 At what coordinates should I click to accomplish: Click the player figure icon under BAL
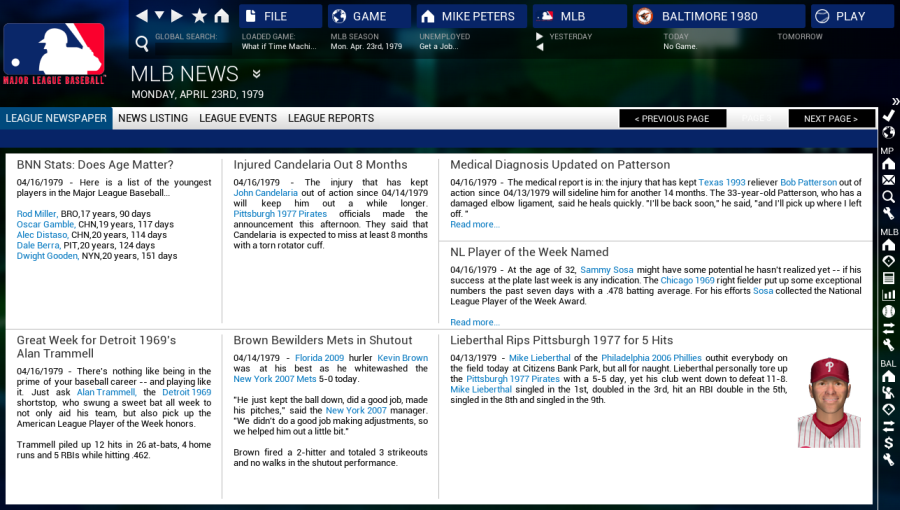pos(888,393)
